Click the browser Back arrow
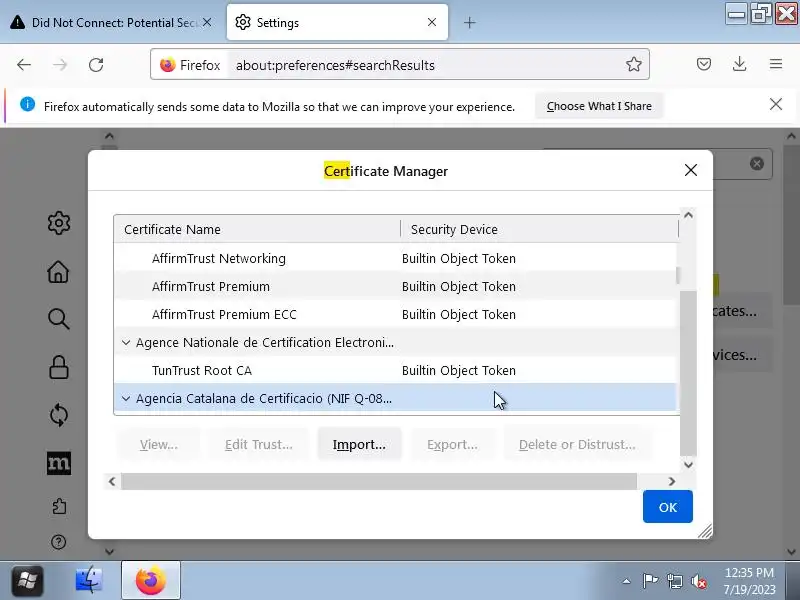Screen dimensions: 800x600 point(24,65)
